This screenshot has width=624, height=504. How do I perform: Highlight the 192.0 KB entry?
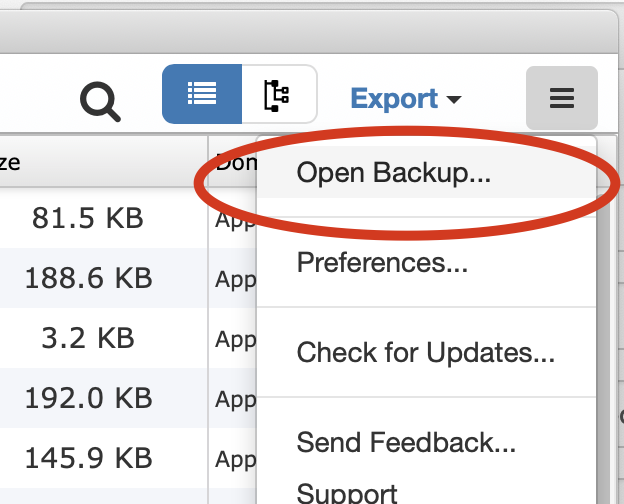(x=88, y=398)
